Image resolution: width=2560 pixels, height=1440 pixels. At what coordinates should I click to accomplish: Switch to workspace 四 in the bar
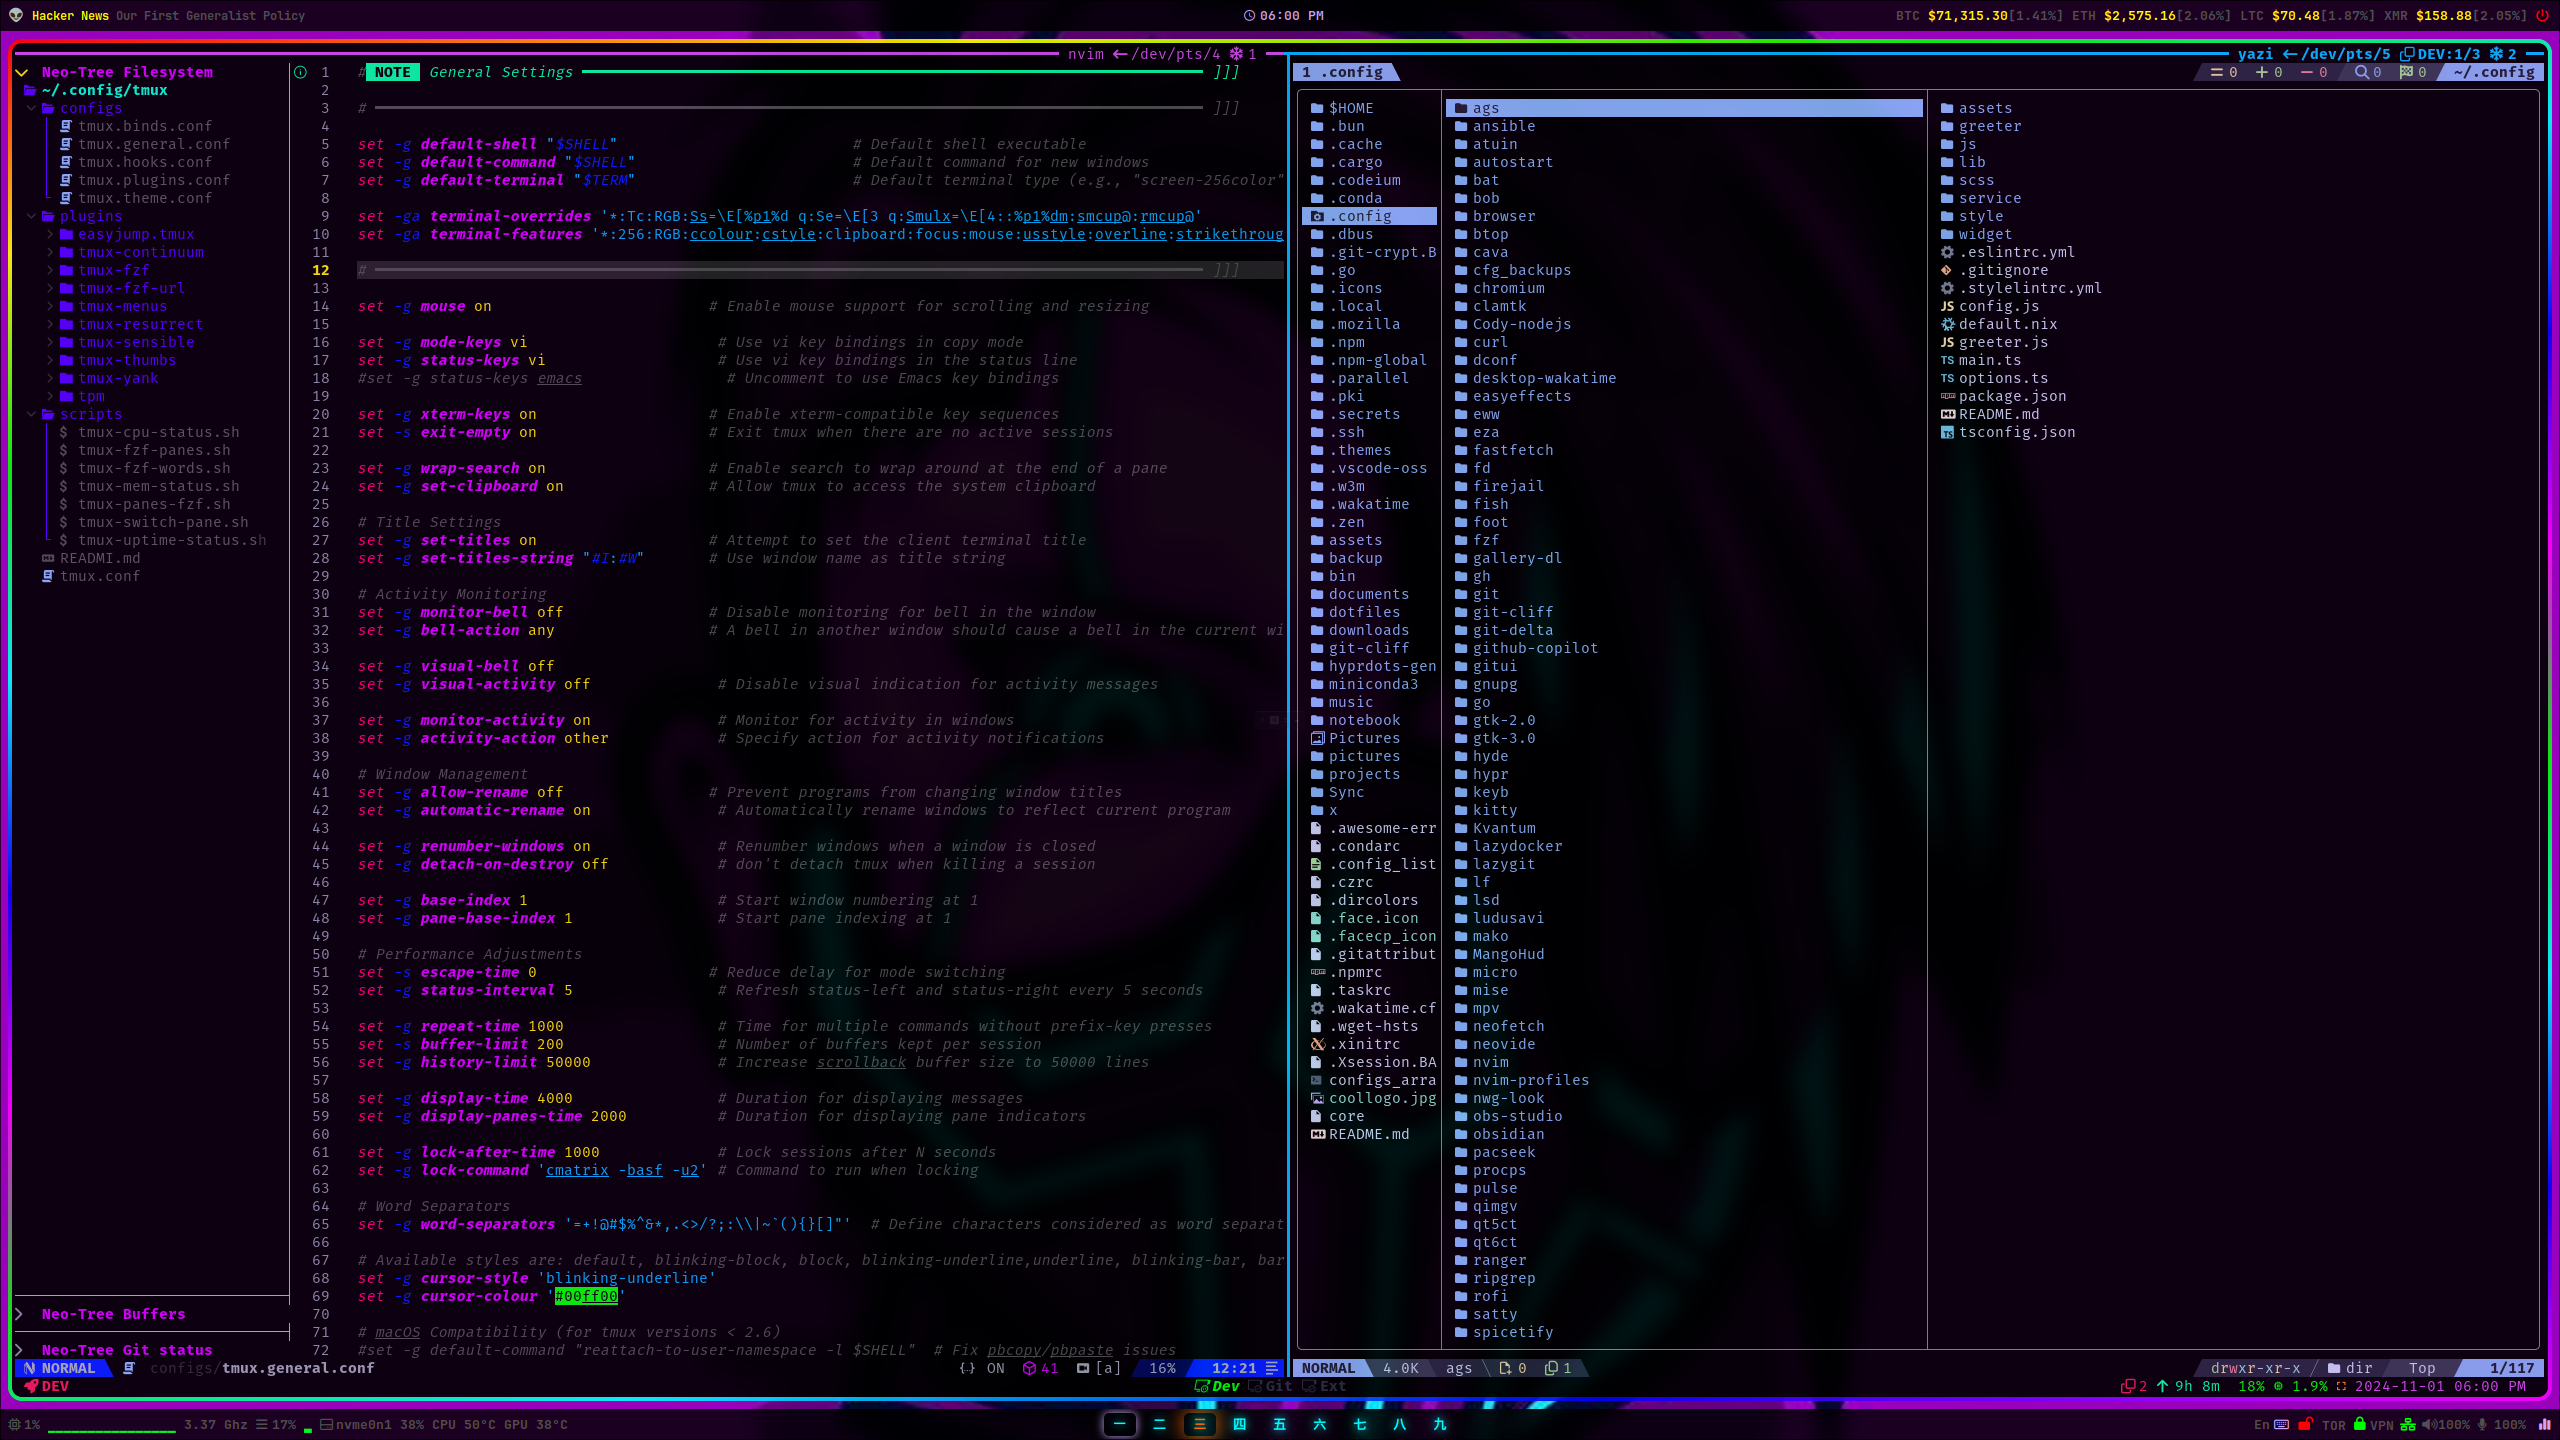[1239, 1424]
